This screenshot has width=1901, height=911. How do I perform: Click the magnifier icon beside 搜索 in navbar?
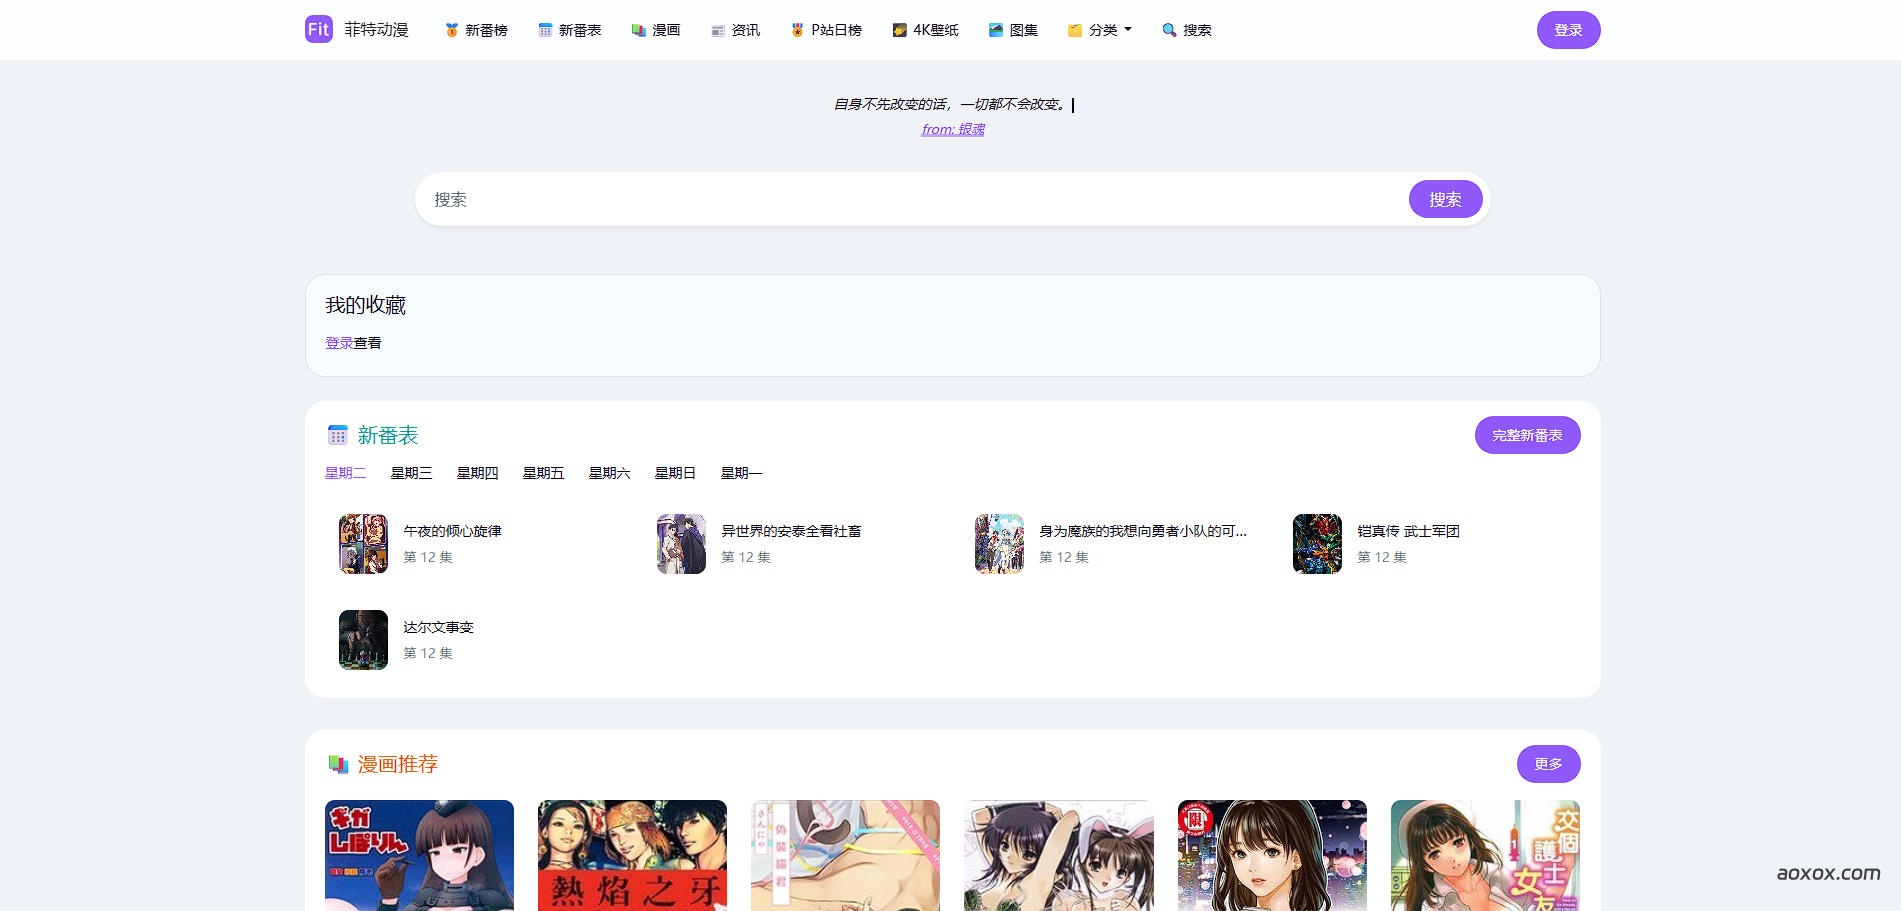[1168, 30]
